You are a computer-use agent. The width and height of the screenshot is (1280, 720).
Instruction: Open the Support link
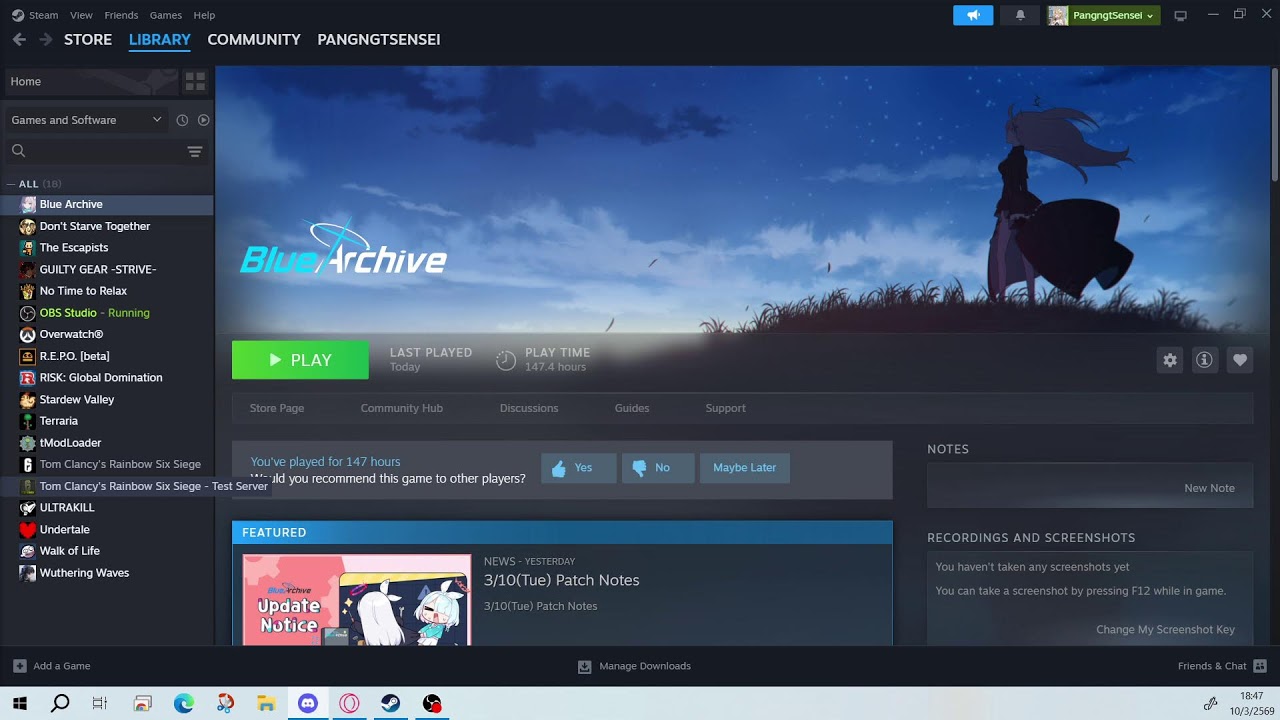click(726, 408)
